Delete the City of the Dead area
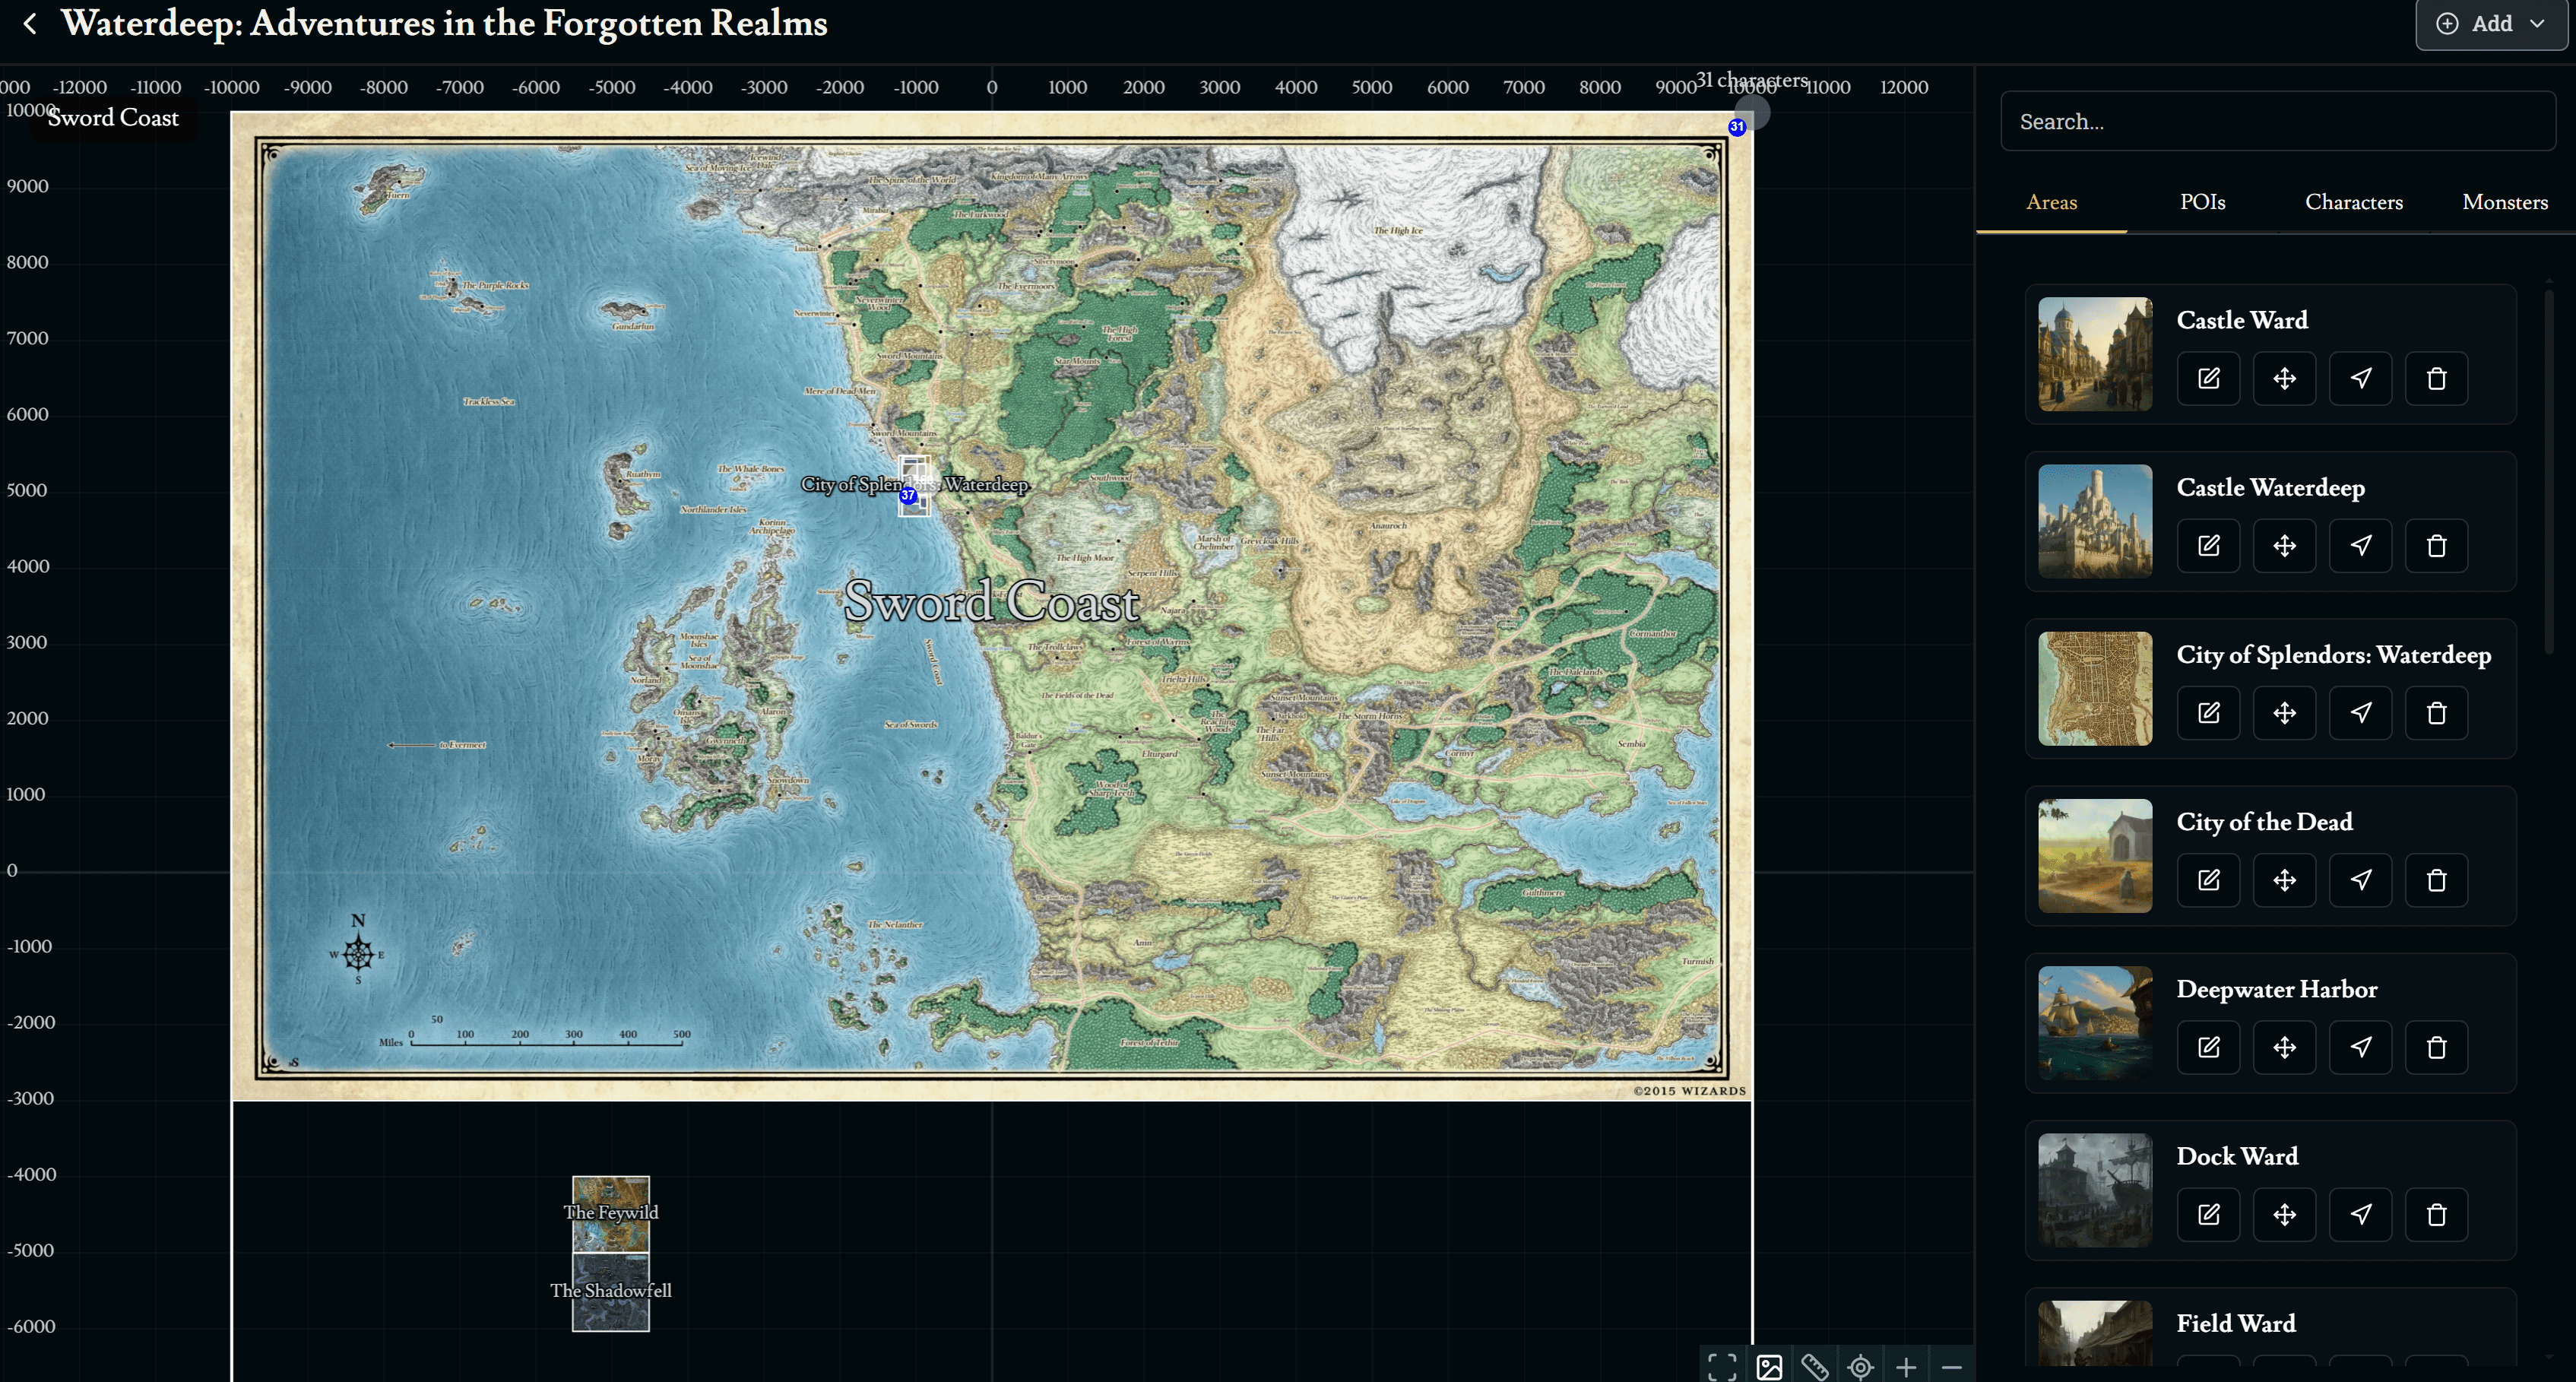 tap(2437, 880)
